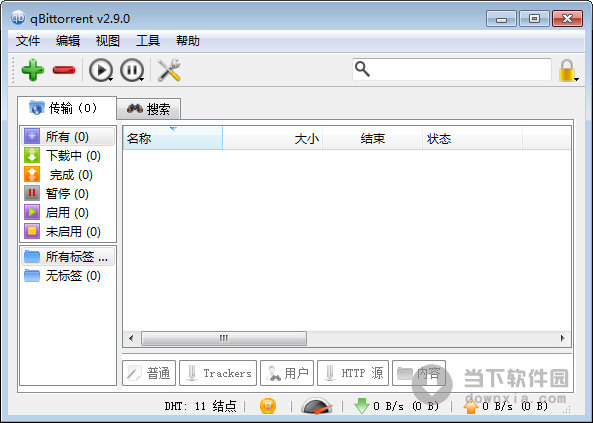Select the 未启用 (0) filter
Screen dimensions: 593x423
(x=67, y=232)
